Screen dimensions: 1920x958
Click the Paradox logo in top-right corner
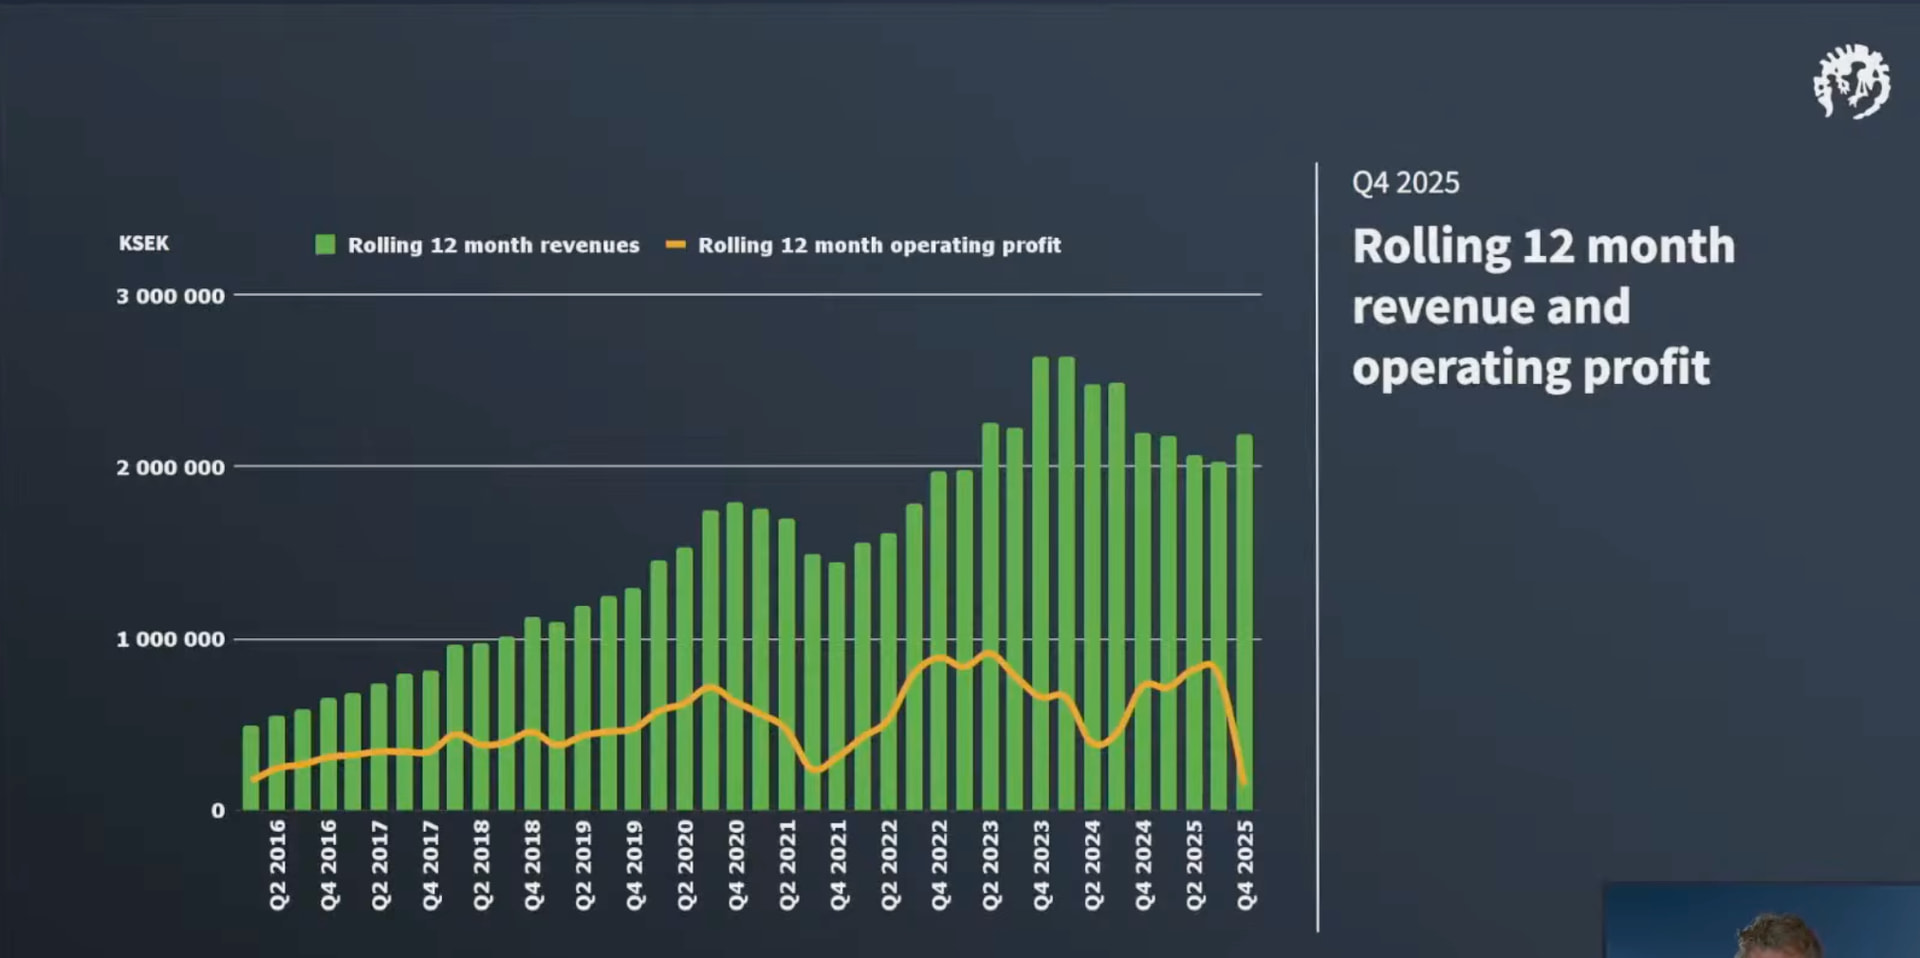[x=1851, y=82]
